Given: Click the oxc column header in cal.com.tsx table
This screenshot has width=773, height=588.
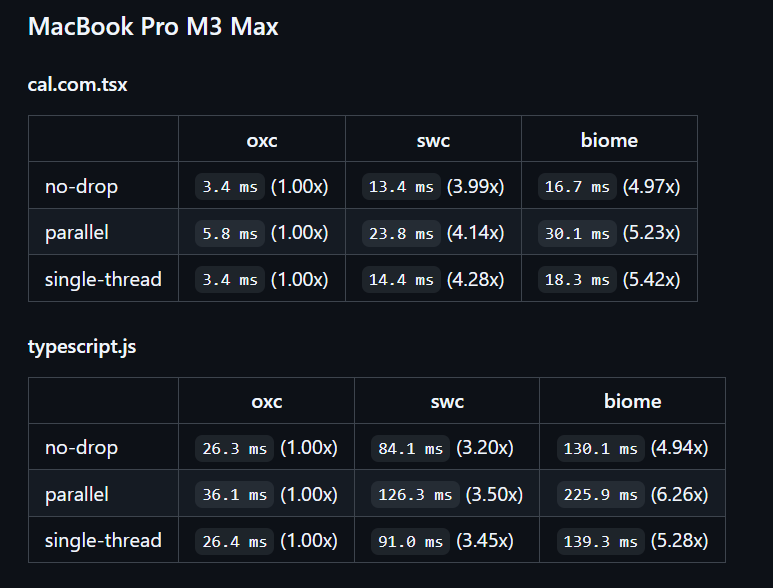Looking at the screenshot, I should 262,140.
